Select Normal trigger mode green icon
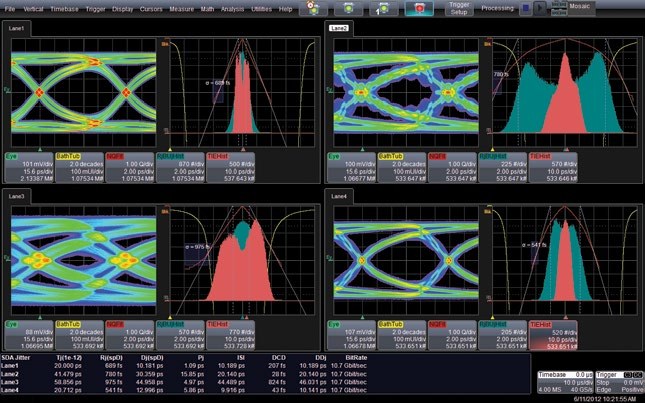 pyautogui.click(x=348, y=8)
